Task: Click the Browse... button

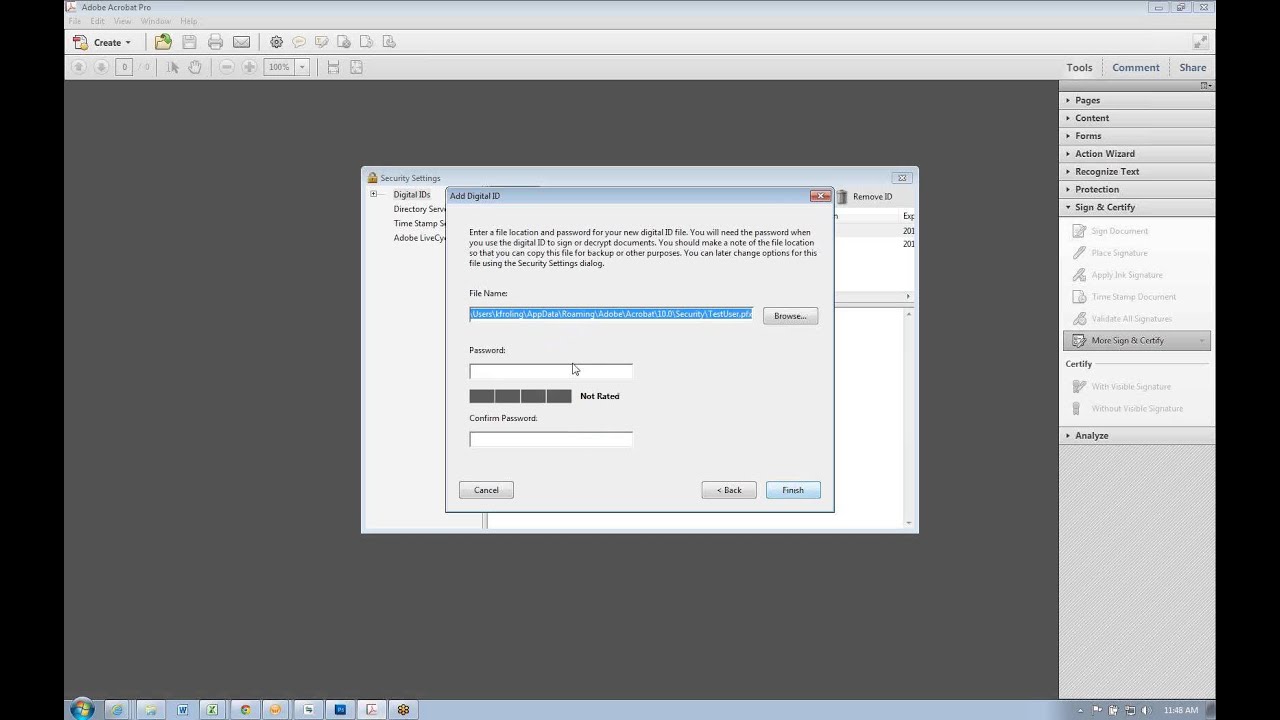Action: point(790,316)
